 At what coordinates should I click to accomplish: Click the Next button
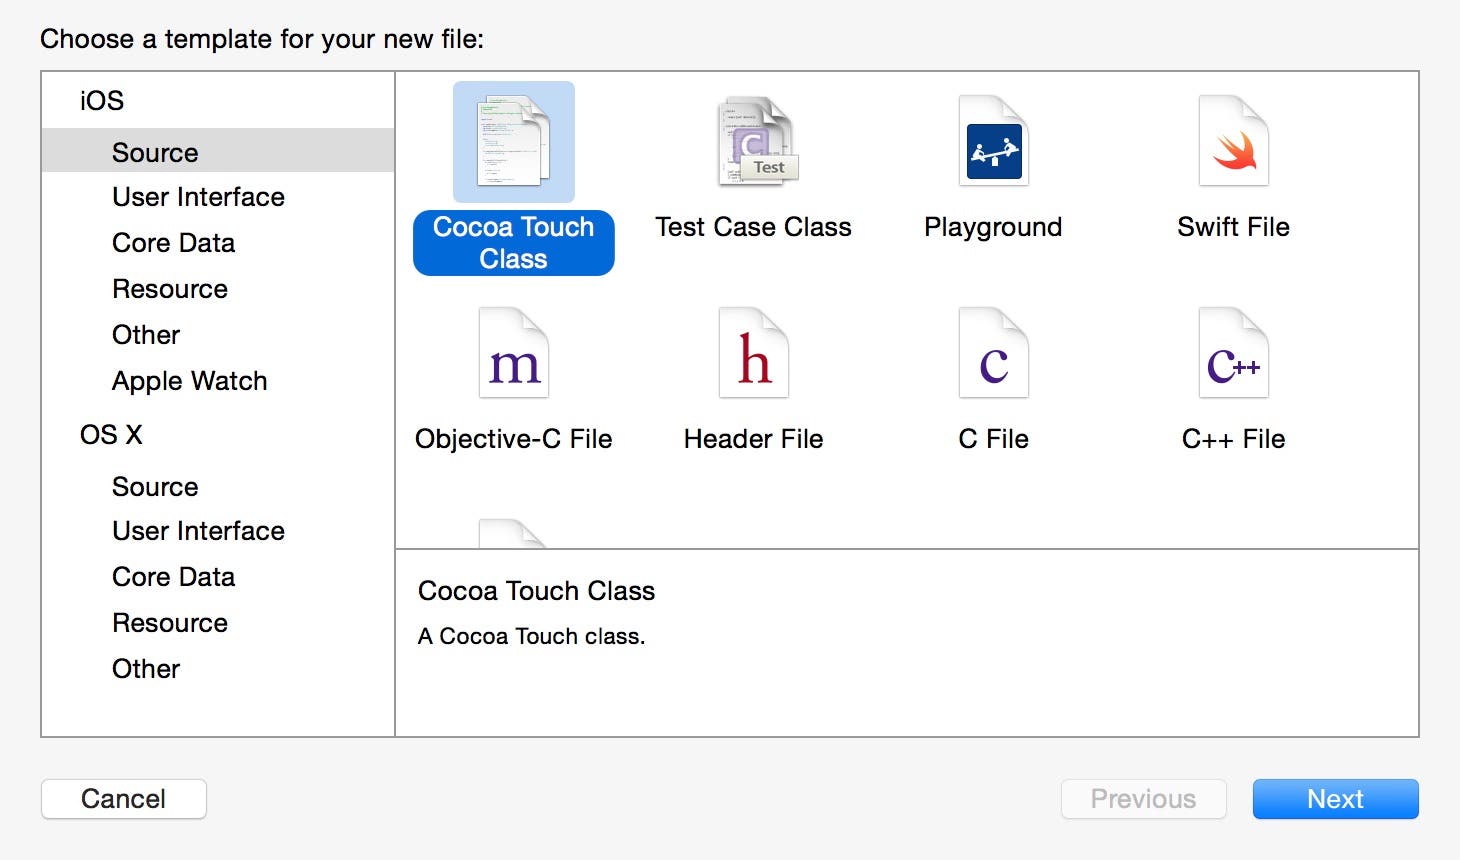(1335, 799)
